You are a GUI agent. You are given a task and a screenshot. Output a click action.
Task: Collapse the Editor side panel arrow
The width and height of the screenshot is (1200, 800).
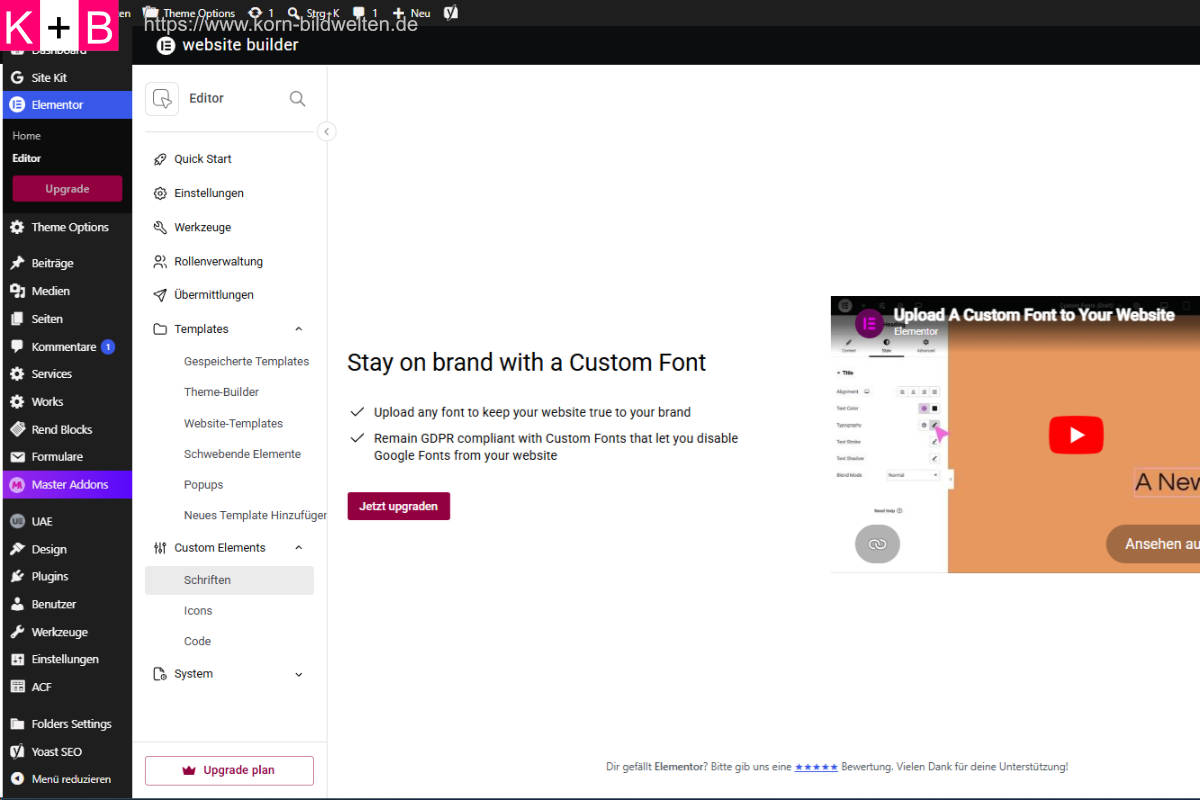tap(326, 131)
